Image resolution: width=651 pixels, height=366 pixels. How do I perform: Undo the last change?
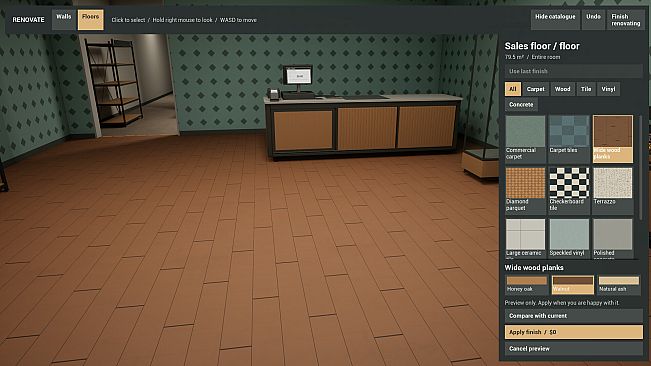click(593, 20)
